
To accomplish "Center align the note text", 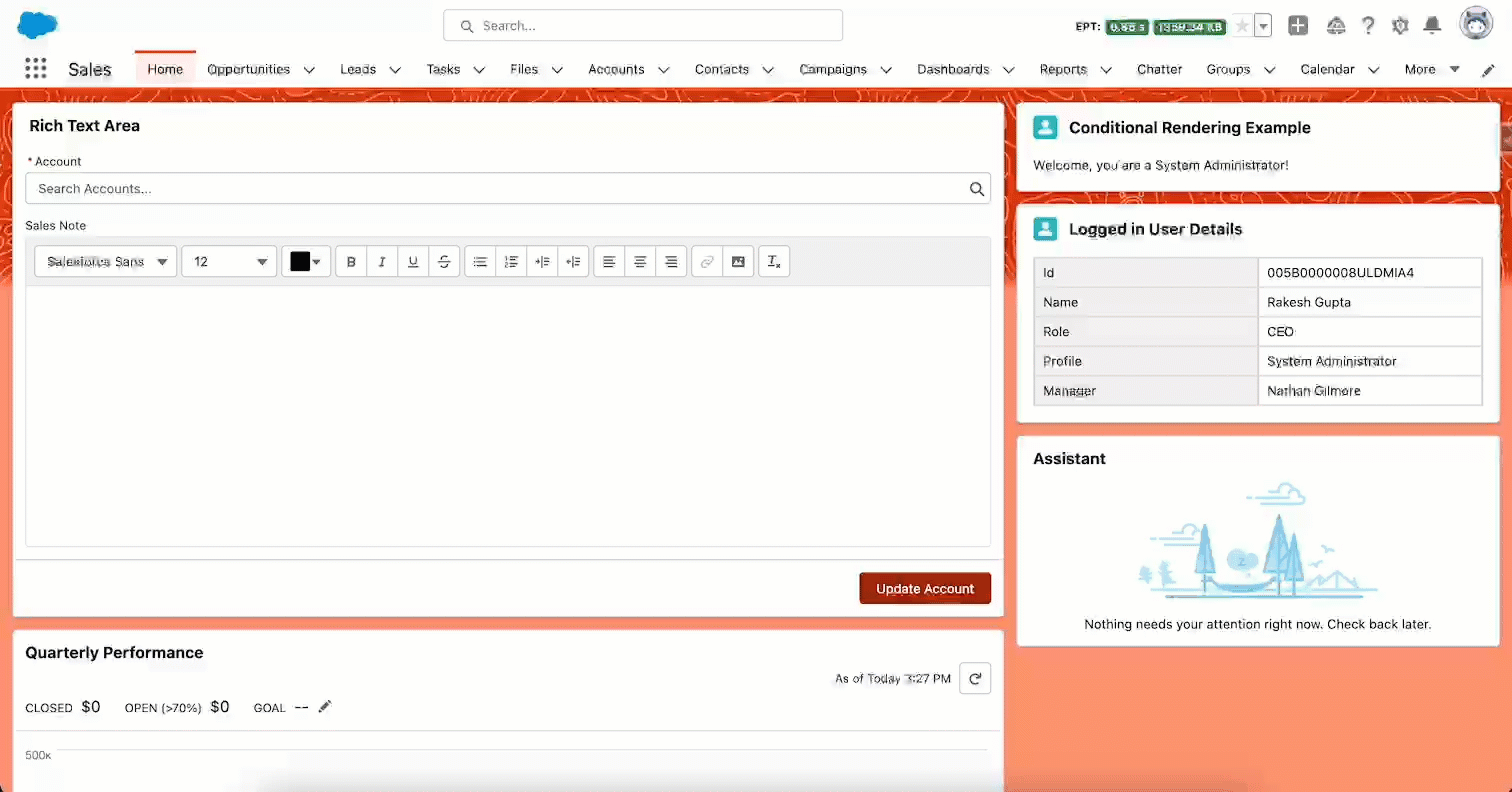I will tap(640, 261).
